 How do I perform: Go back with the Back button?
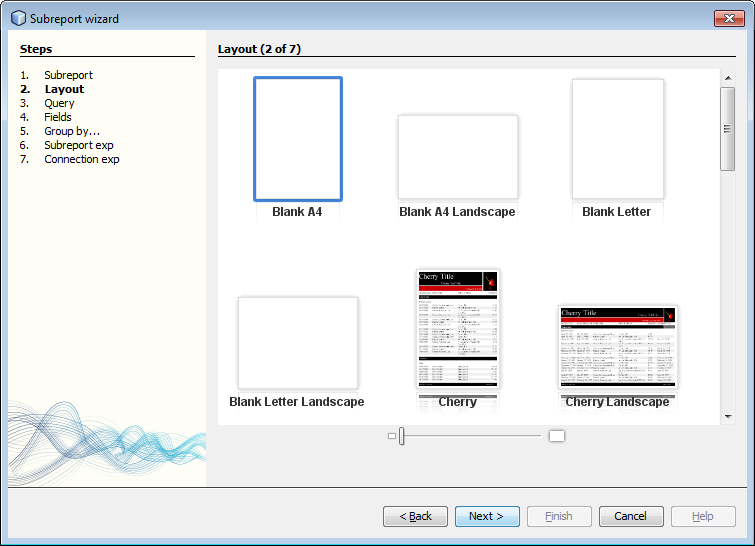(x=415, y=516)
